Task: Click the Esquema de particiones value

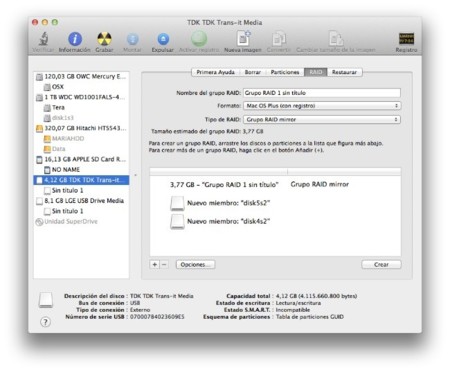Action: (310, 317)
